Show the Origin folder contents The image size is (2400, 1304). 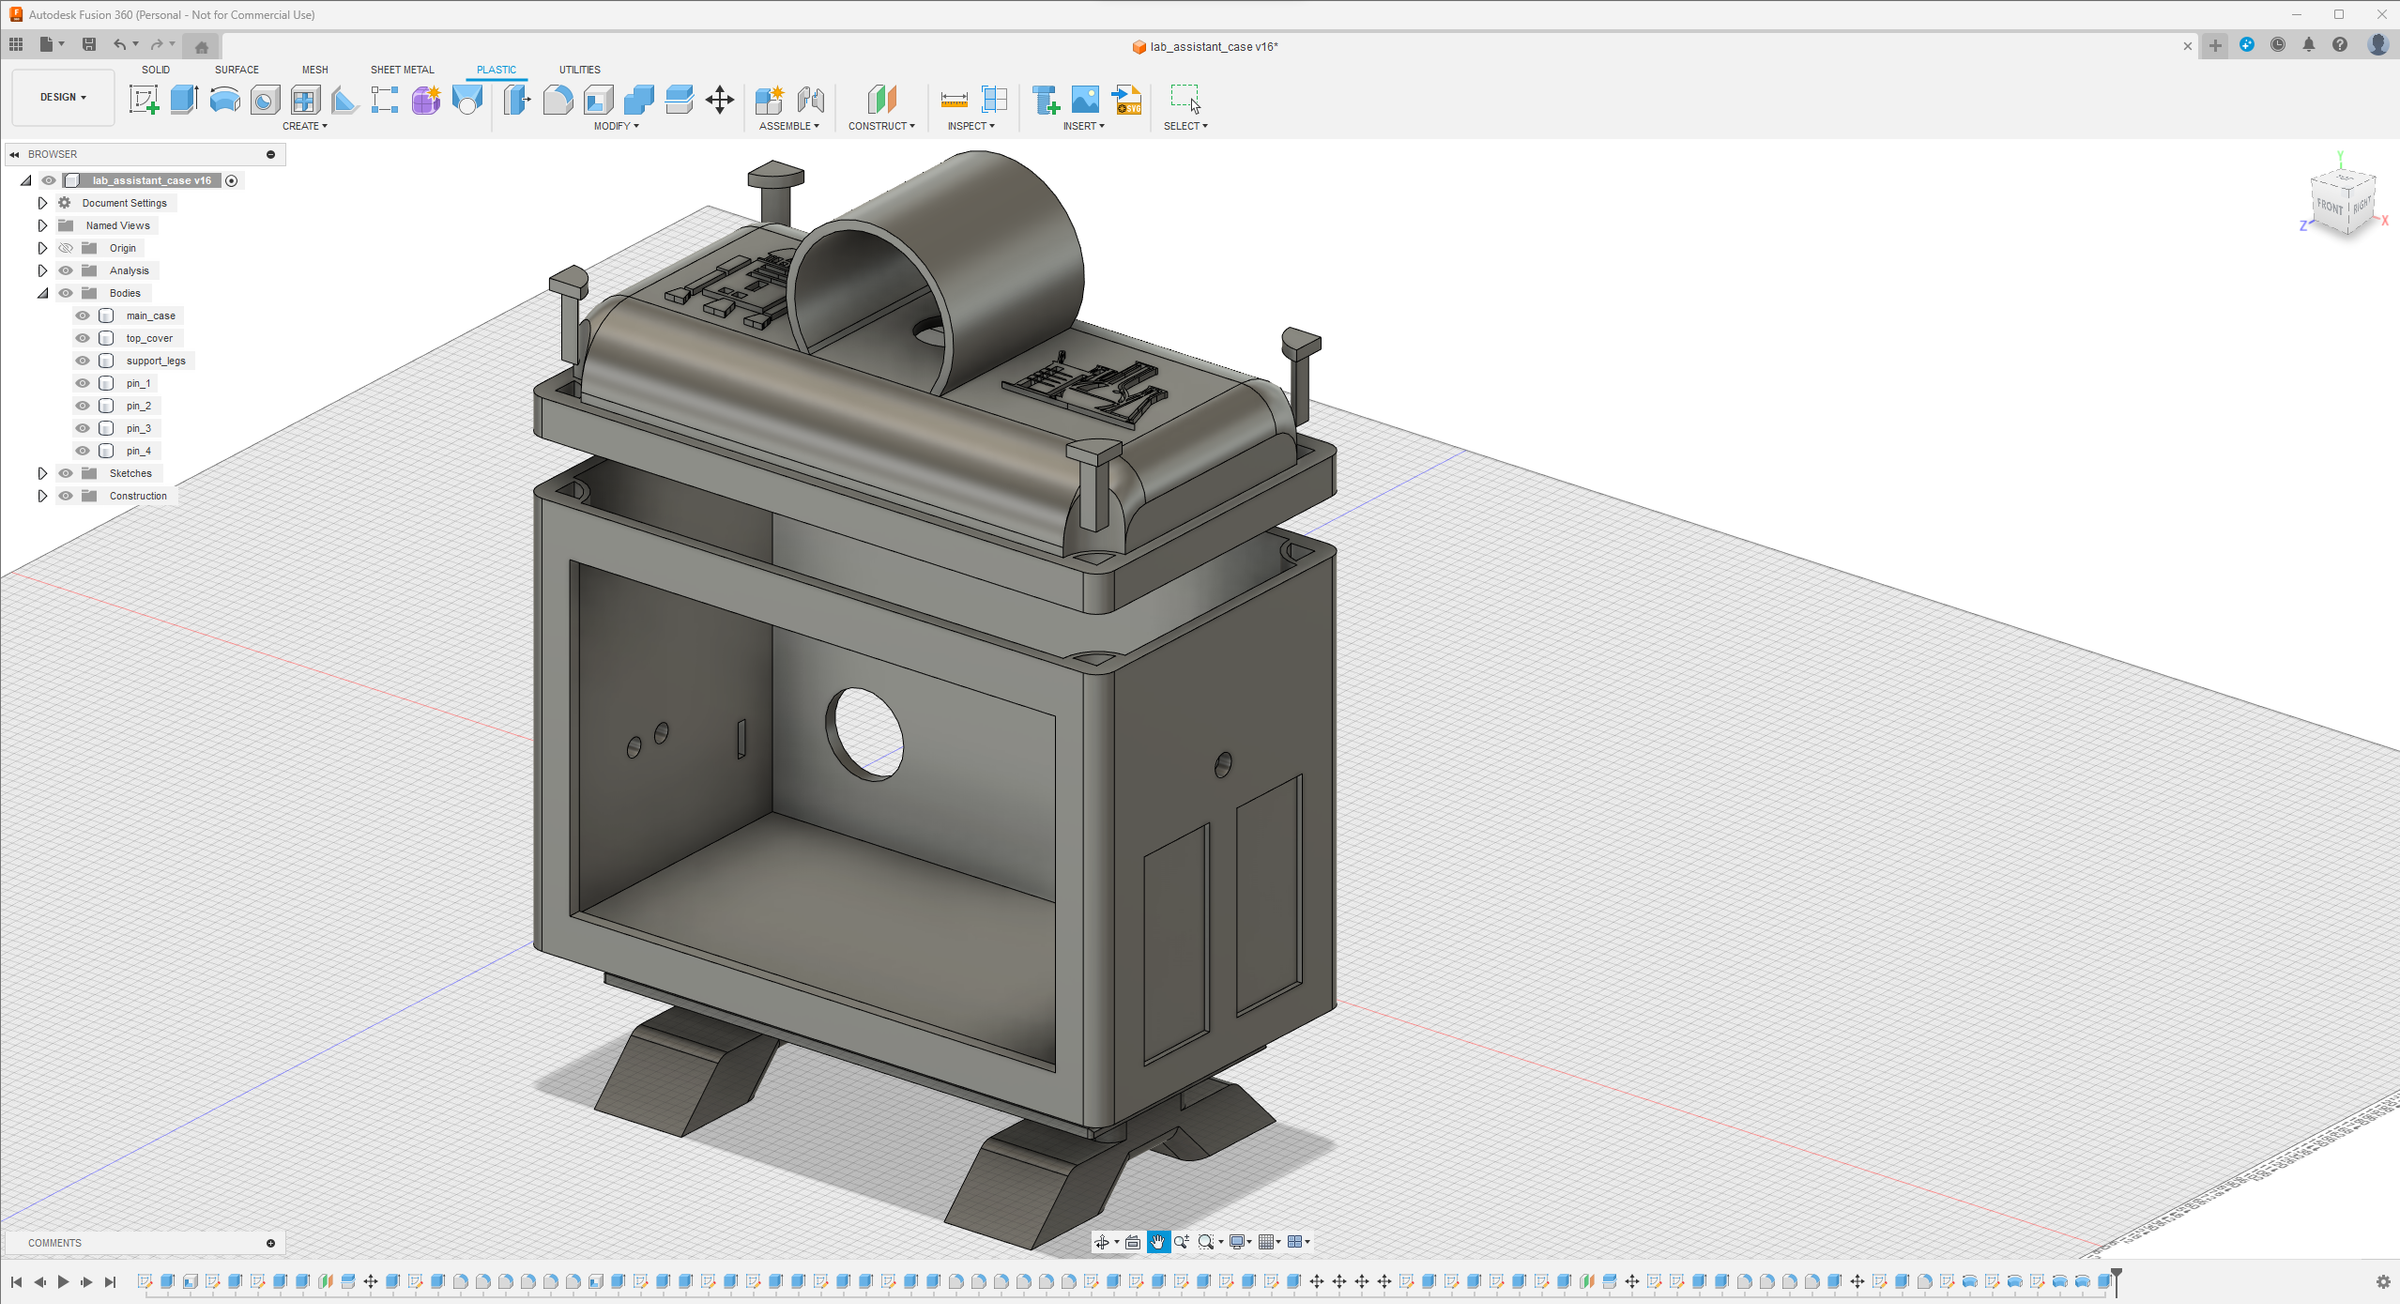click(x=42, y=247)
